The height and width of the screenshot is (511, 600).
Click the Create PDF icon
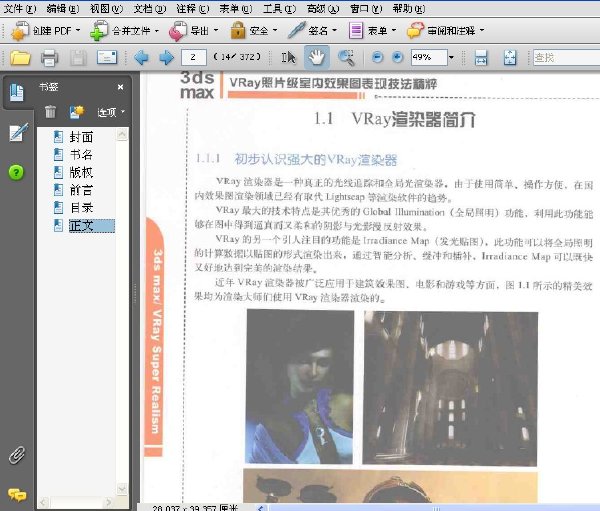pos(20,31)
